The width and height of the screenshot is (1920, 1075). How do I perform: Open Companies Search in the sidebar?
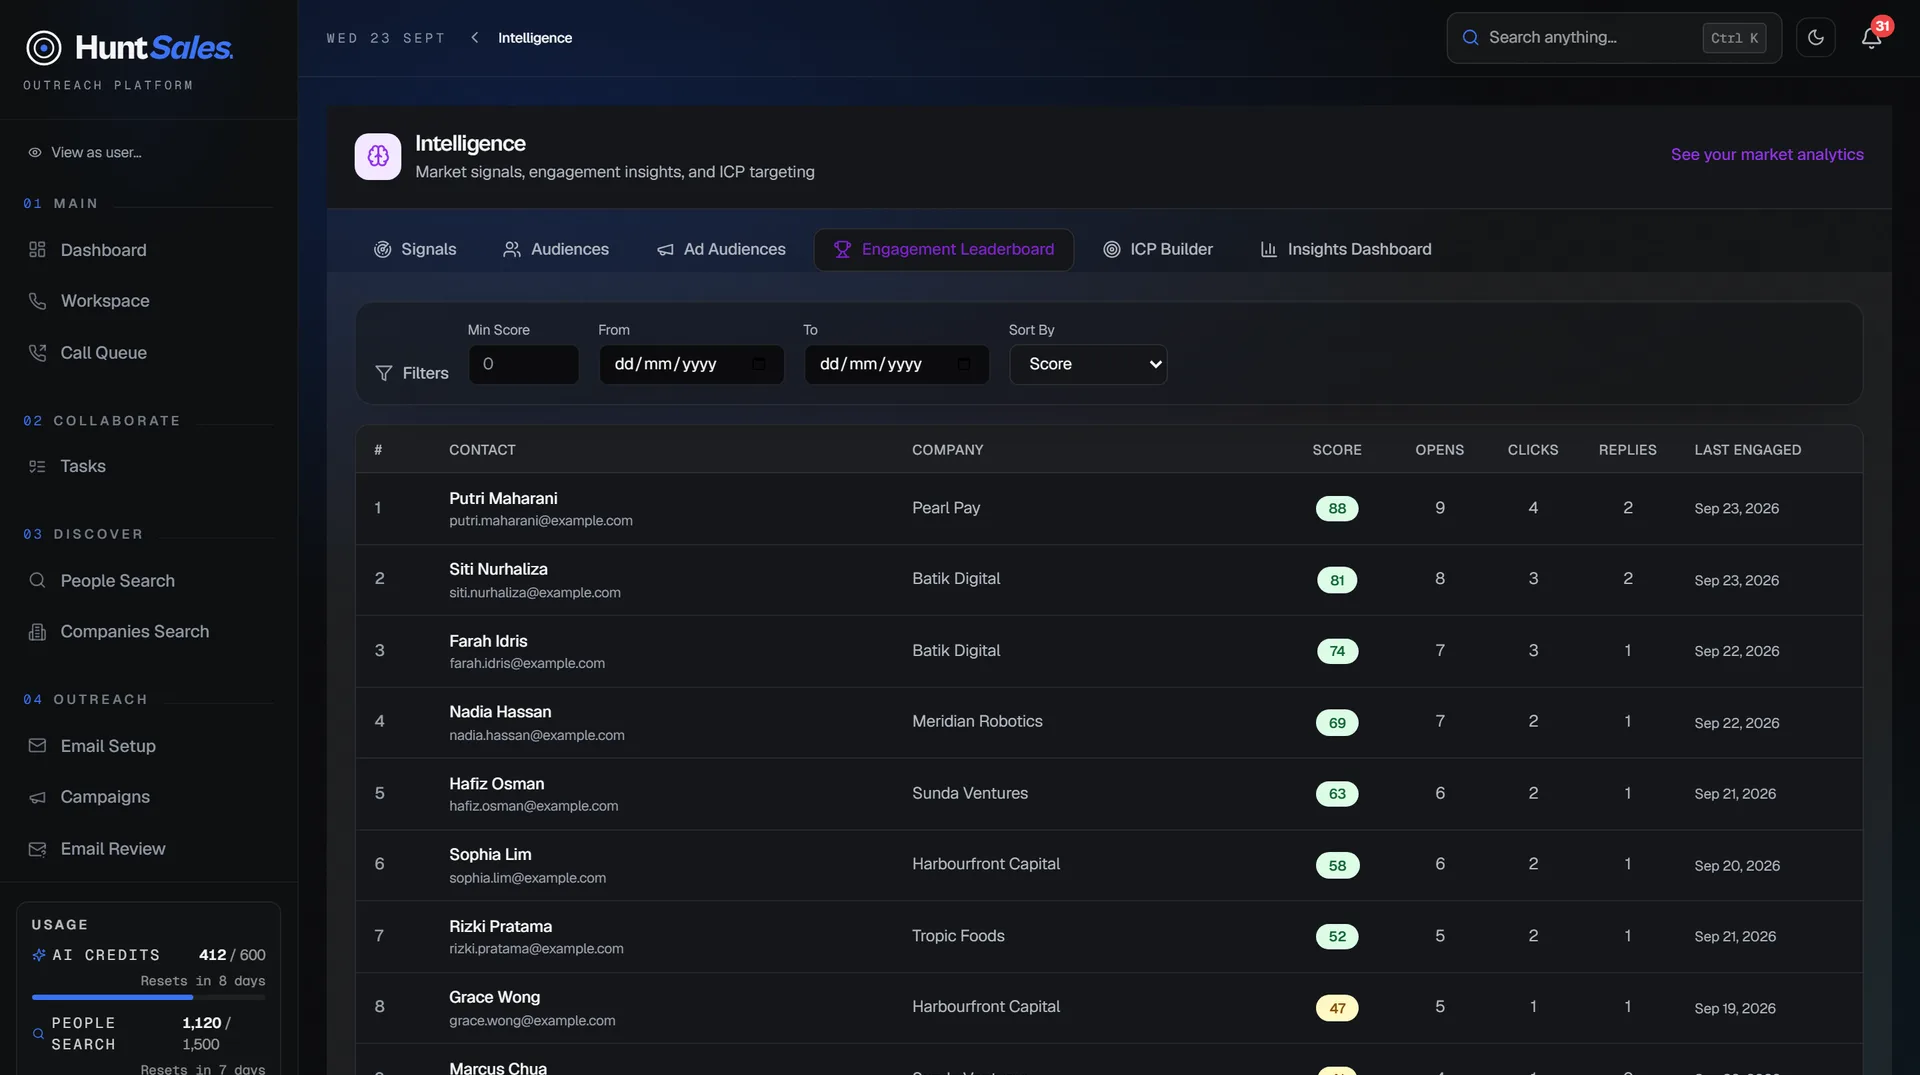point(135,632)
